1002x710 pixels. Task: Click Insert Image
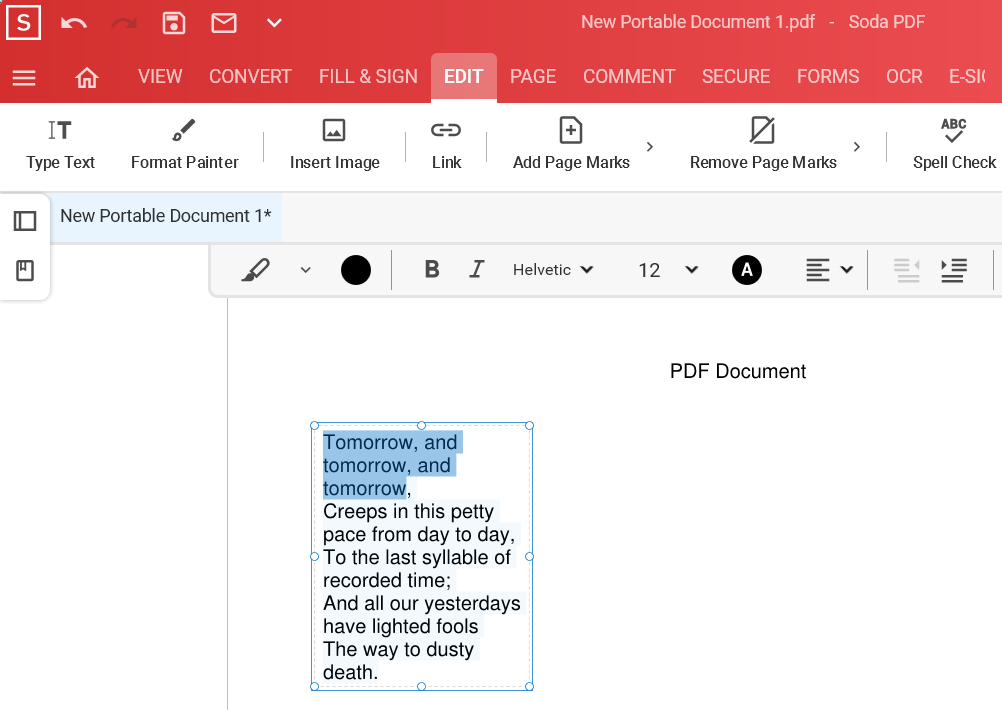[334, 145]
